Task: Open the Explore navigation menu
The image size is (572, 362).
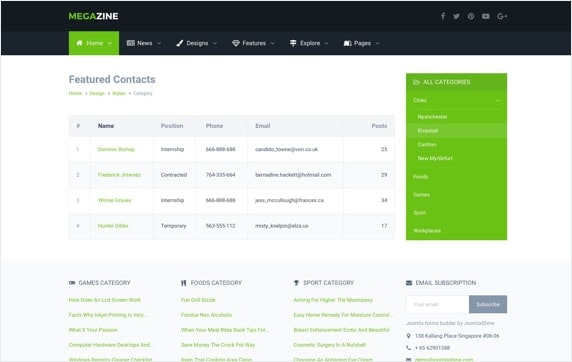Action: [x=309, y=43]
